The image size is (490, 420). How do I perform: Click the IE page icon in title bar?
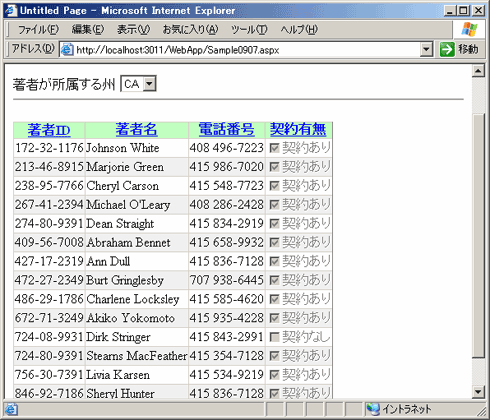(11, 10)
